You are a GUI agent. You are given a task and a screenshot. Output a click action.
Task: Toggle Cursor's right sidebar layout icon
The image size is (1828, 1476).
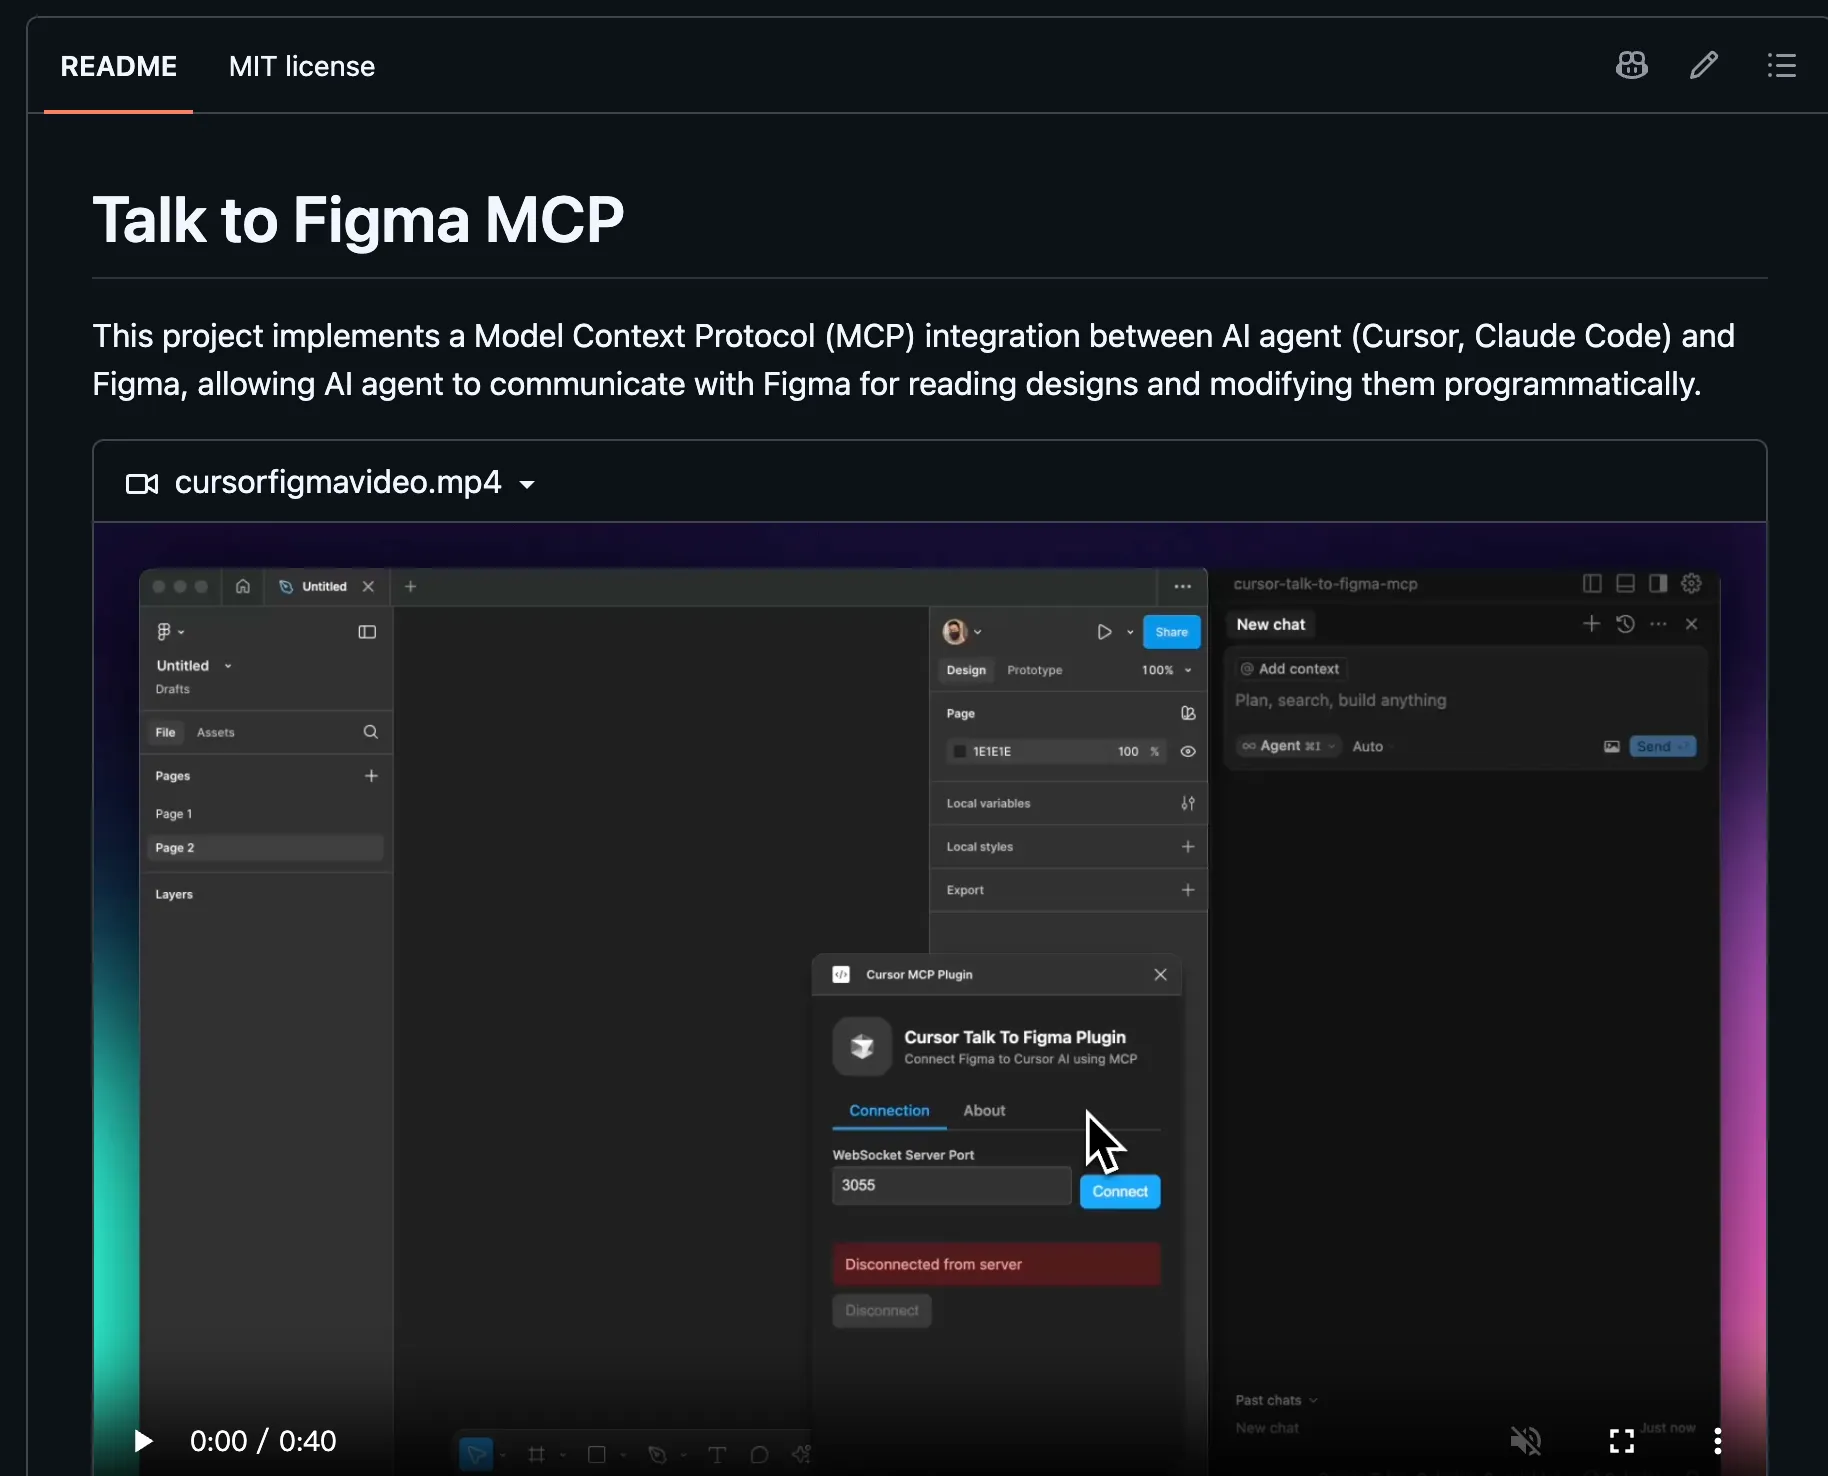click(x=1658, y=584)
